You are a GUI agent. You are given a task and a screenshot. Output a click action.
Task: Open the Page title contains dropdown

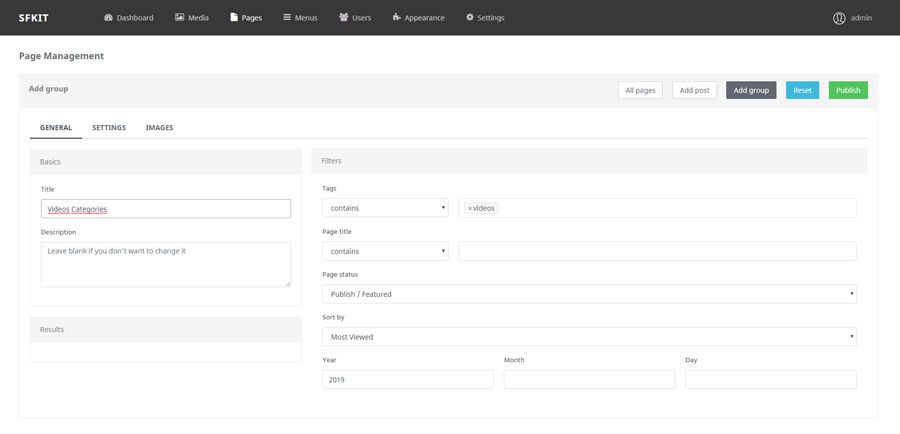click(385, 251)
